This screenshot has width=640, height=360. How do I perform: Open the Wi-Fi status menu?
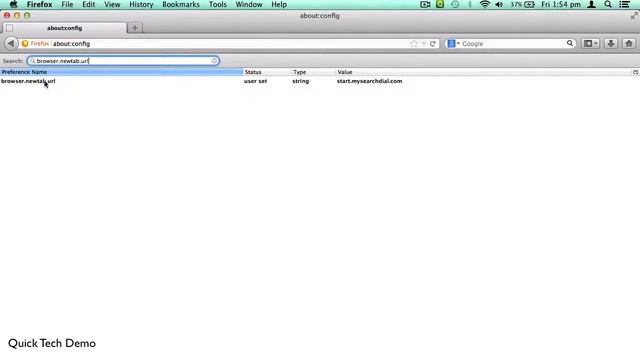484,4
